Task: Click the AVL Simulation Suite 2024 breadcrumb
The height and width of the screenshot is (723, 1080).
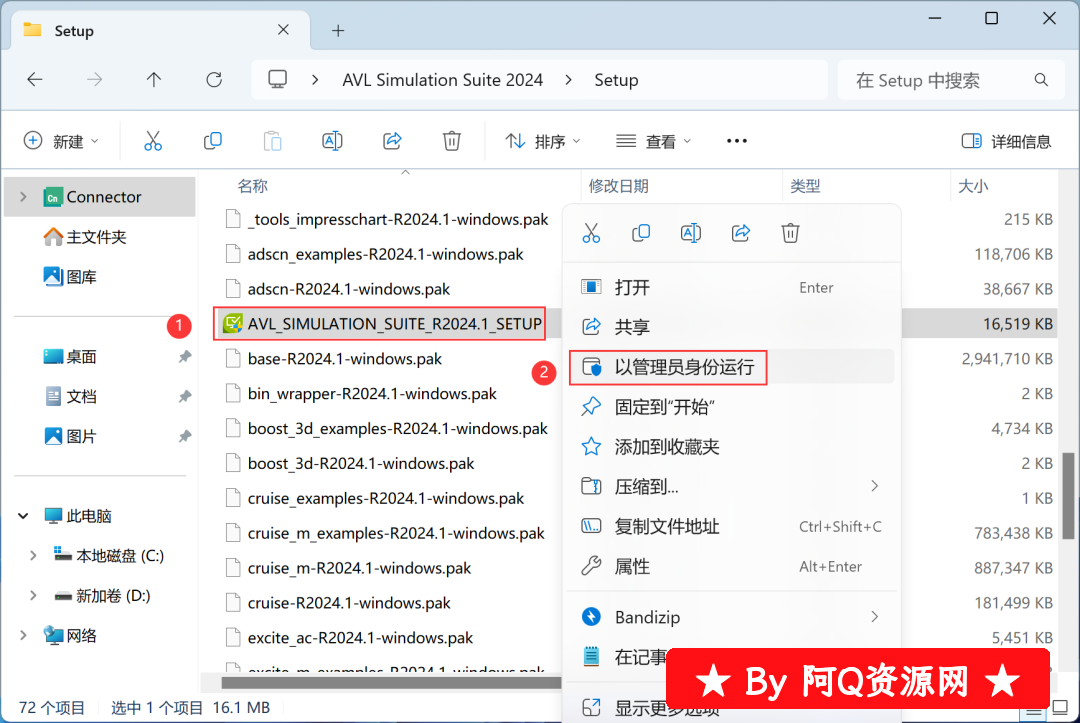Action: click(x=443, y=80)
